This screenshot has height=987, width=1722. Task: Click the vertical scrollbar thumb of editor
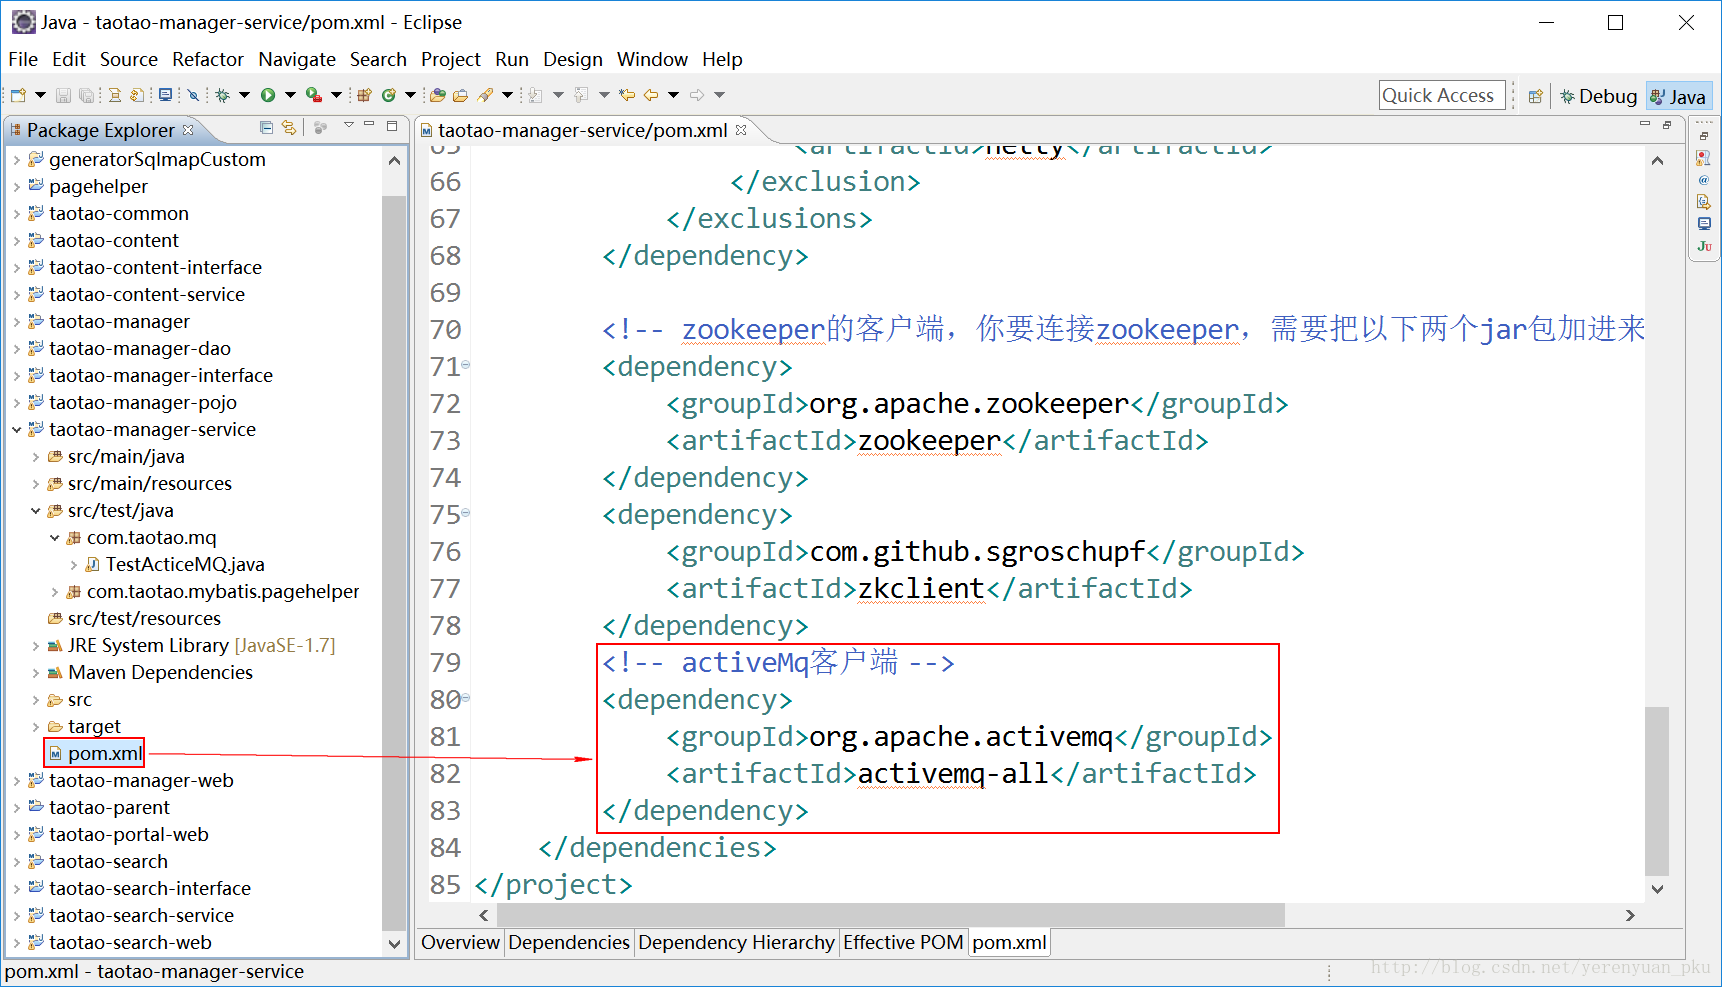[x=1657, y=790]
